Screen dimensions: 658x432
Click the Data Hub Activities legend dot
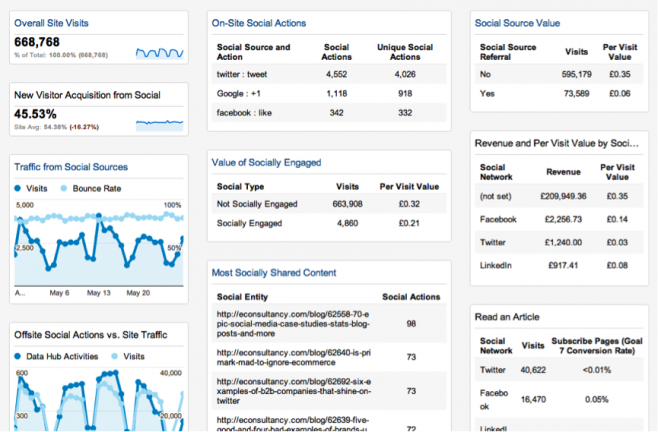18,356
